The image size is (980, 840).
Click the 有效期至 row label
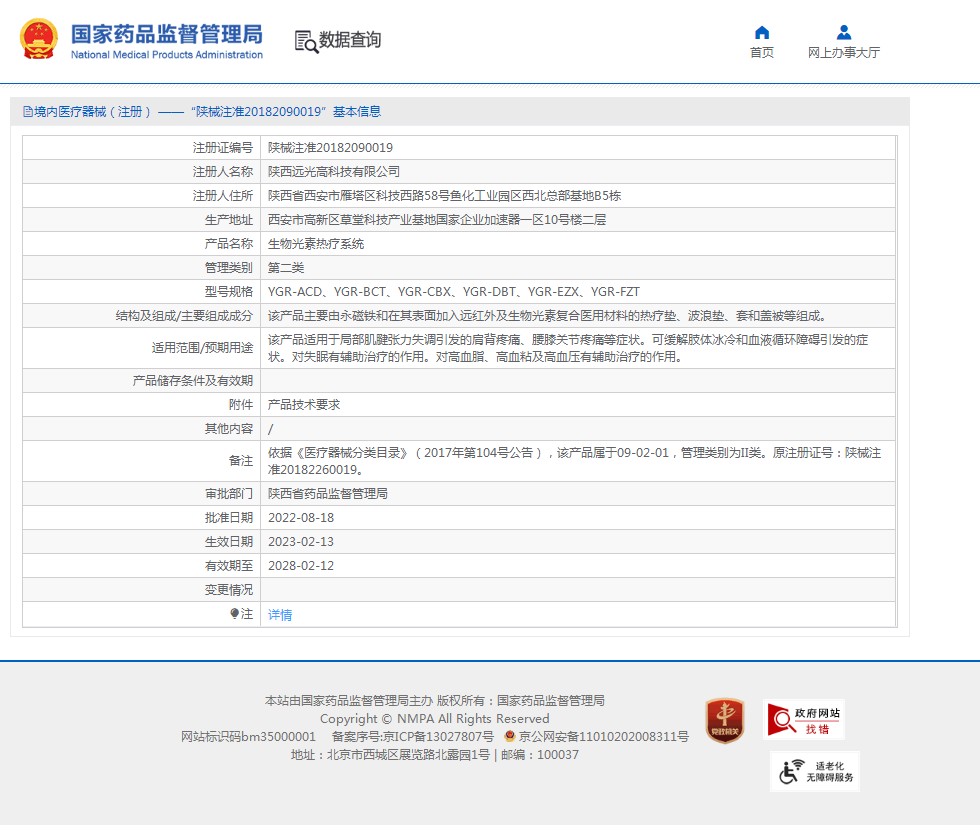pyautogui.click(x=229, y=566)
